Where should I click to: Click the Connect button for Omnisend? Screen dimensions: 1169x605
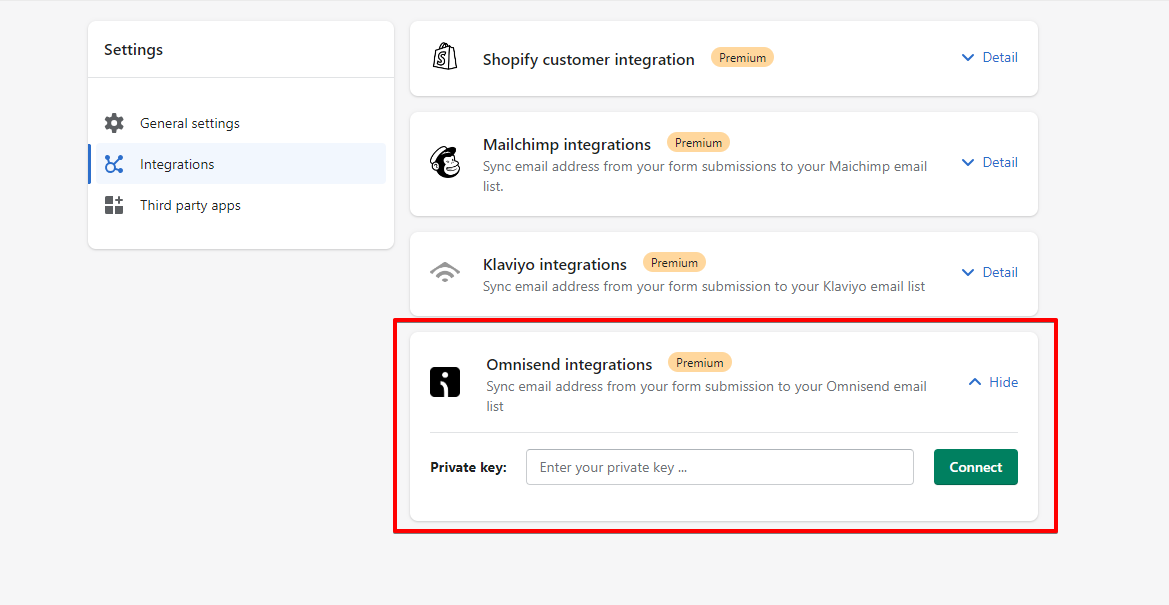coord(975,467)
